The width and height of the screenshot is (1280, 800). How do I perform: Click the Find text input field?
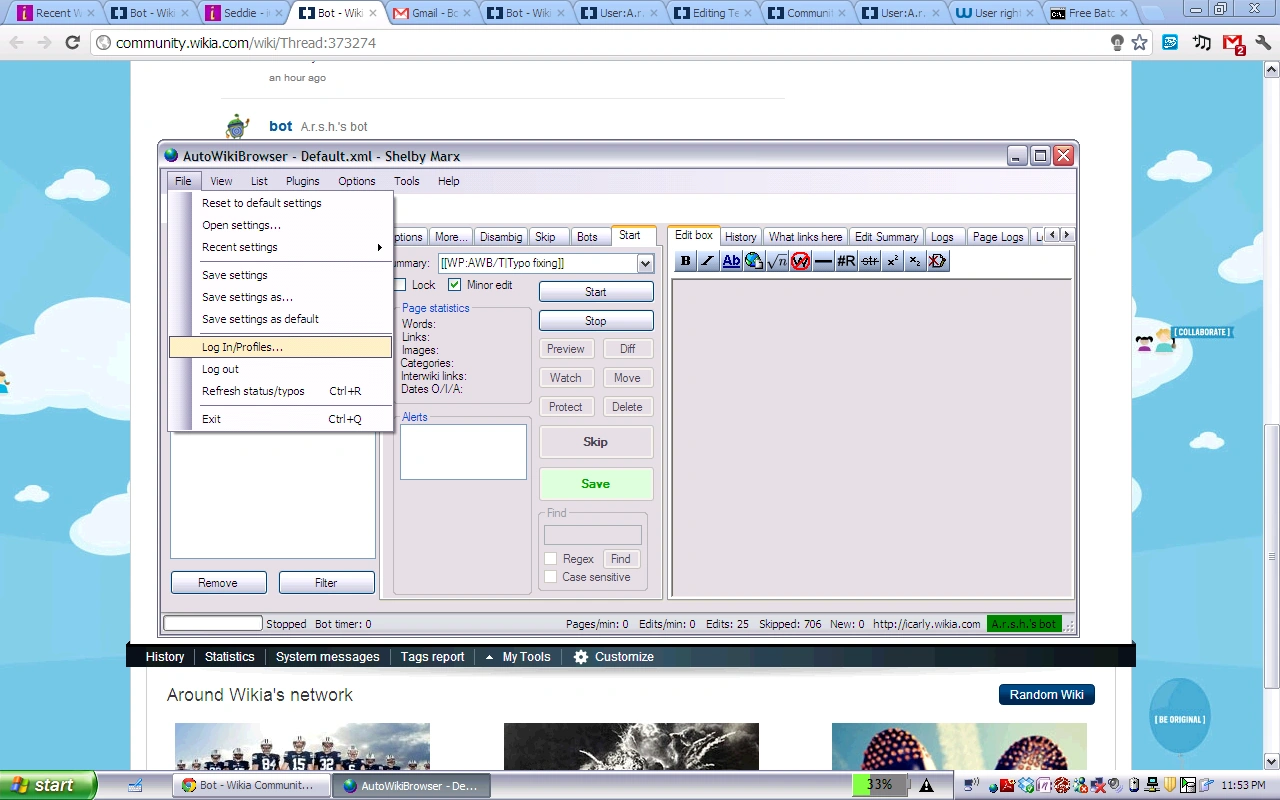coord(593,535)
